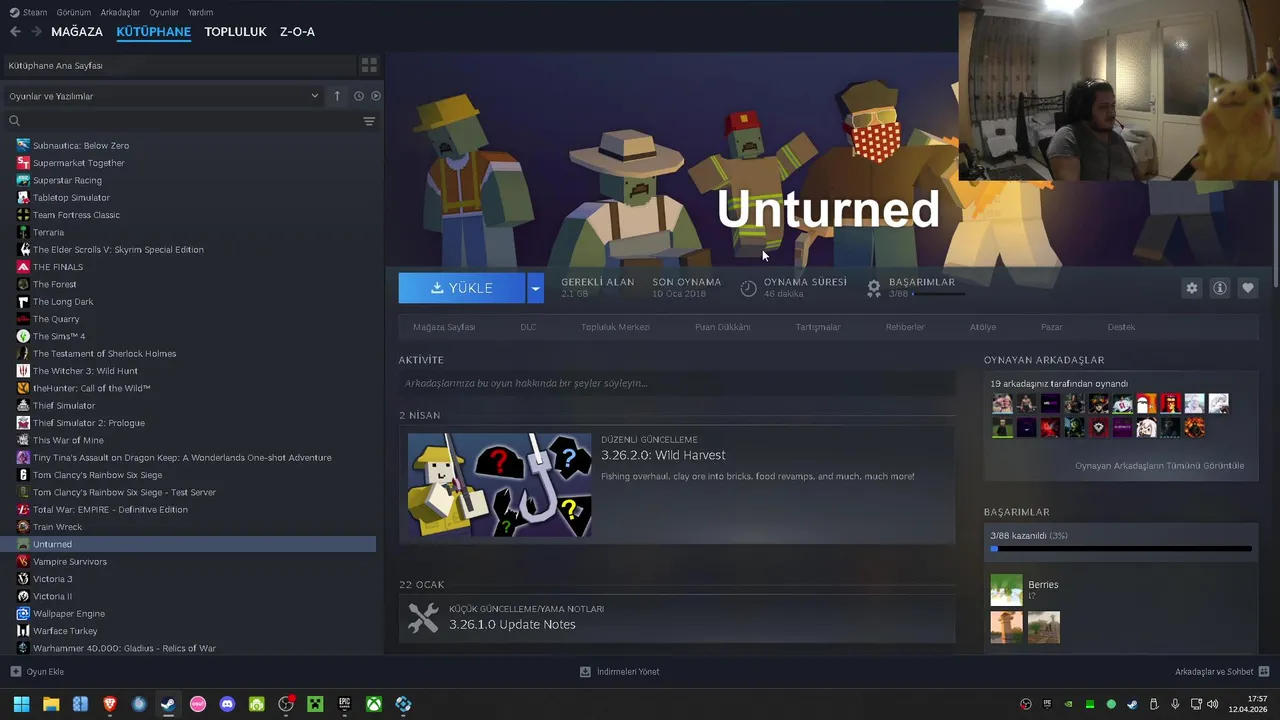The image size is (1280, 720).
Task: Open the Yardım menu
Action: pos(200,12)
